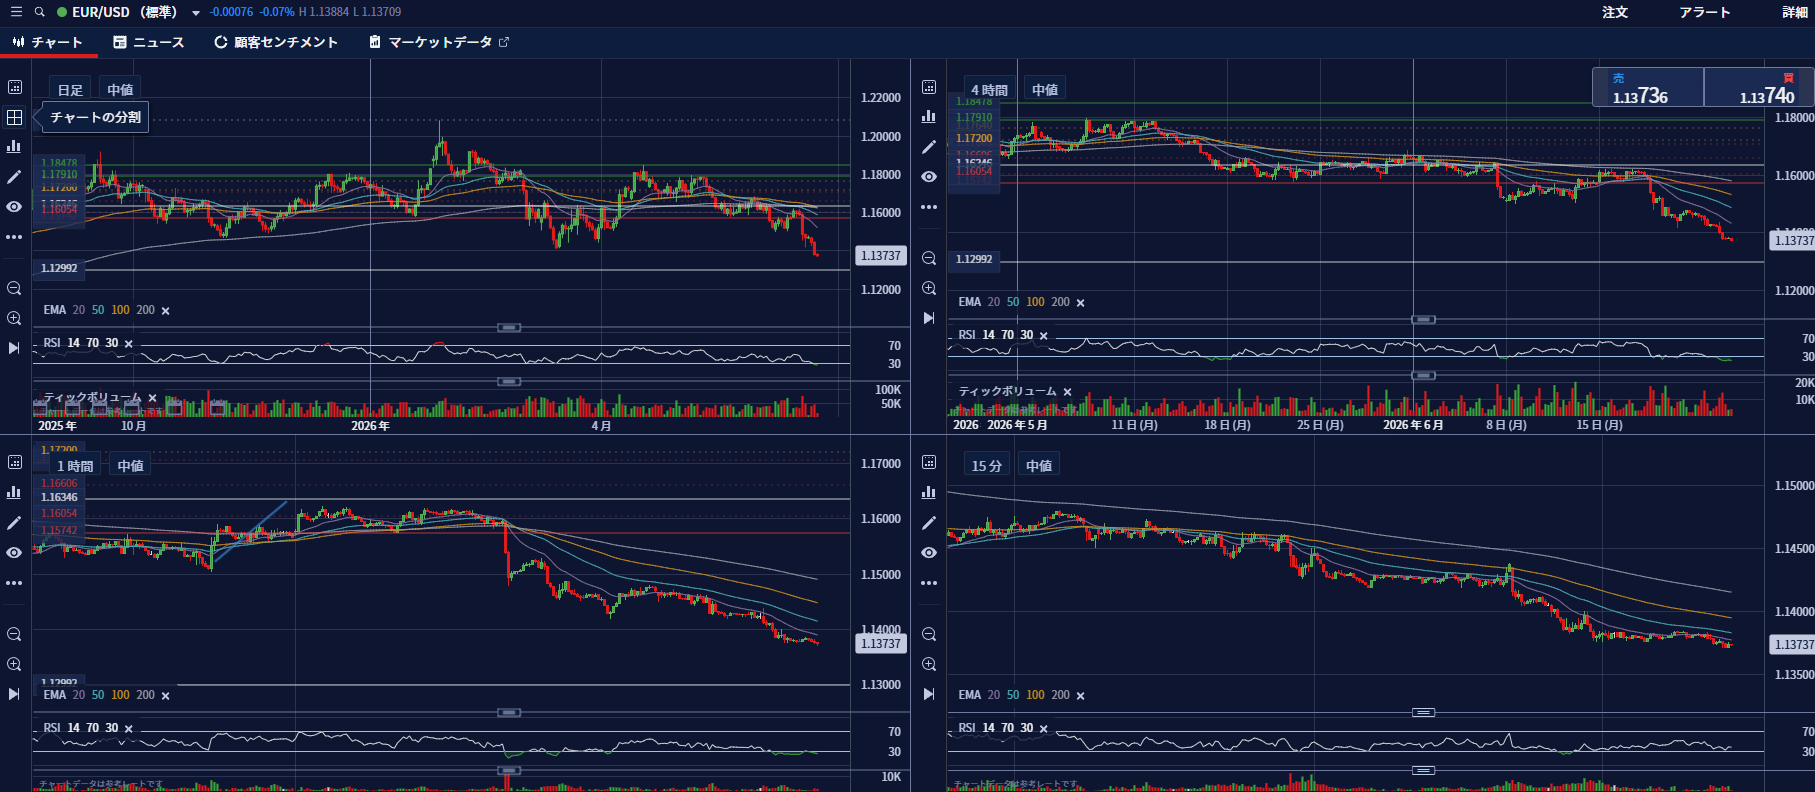Zoom out the 1-hour chart
Screen dimensions: 1815x792
tap(14, 634)
